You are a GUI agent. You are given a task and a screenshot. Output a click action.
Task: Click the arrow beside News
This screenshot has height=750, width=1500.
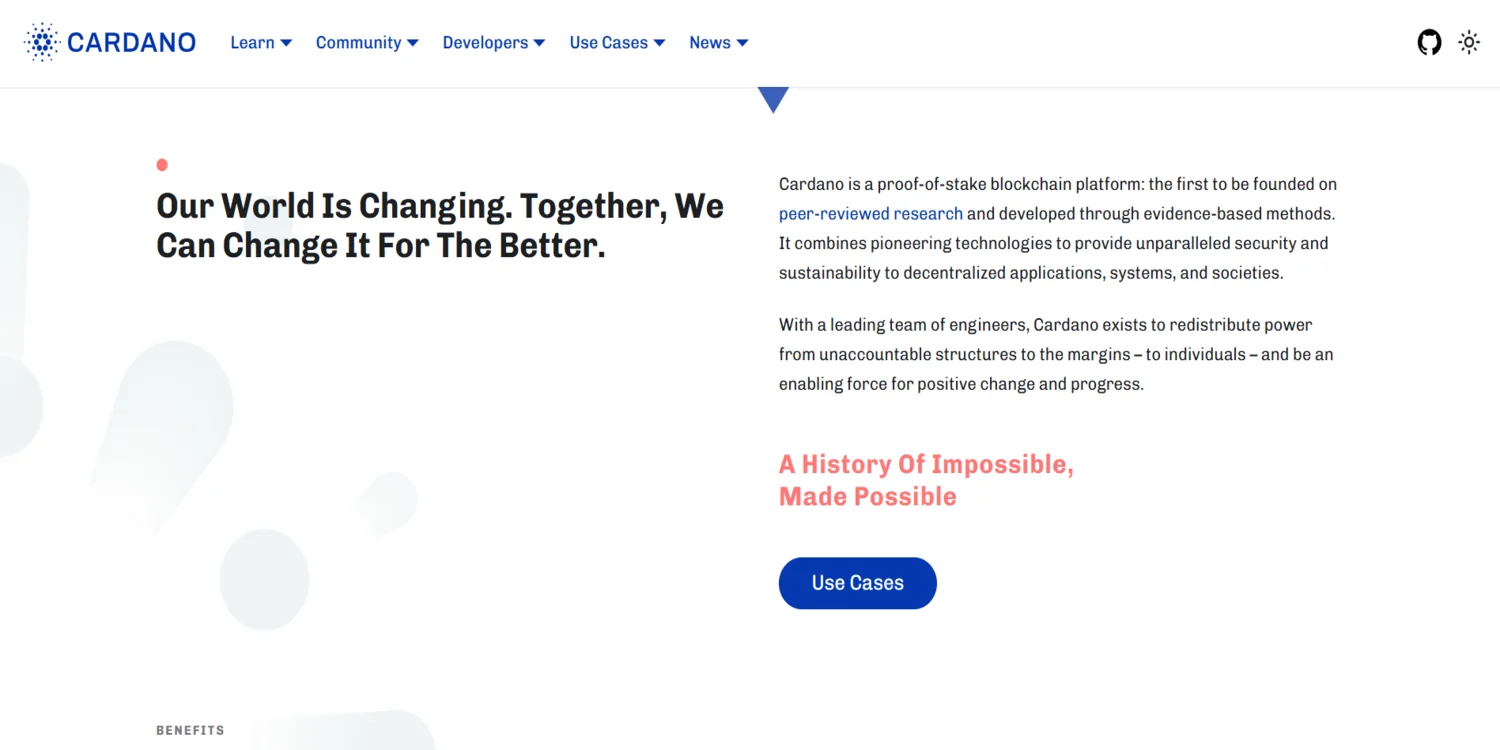742,43
